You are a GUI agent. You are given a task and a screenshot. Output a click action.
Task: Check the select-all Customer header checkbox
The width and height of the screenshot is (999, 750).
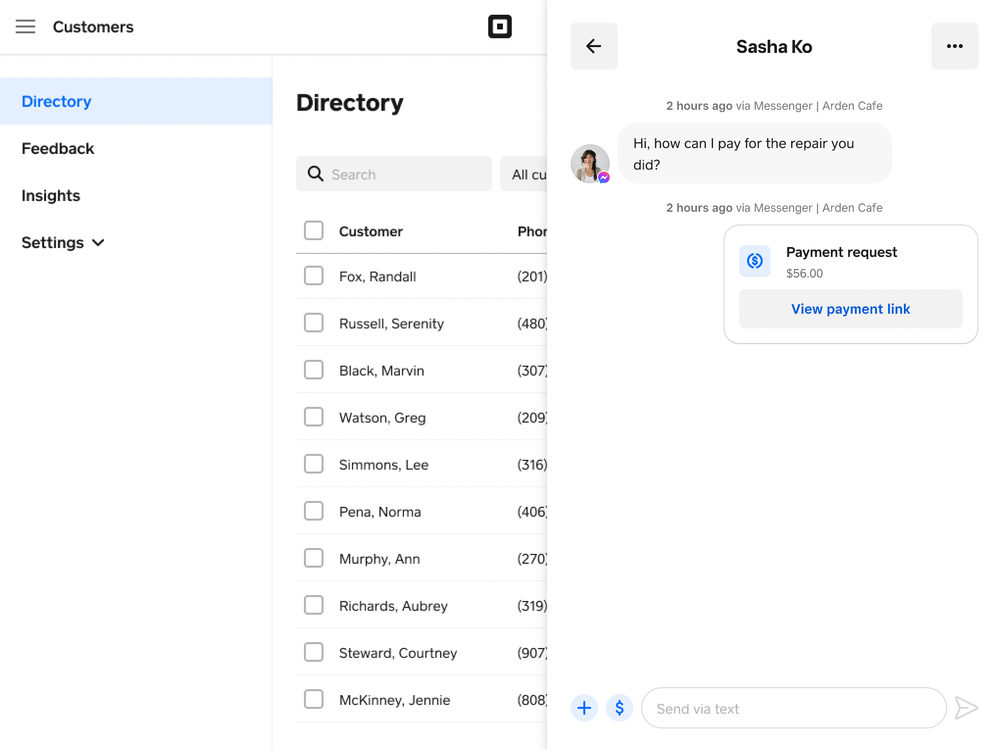tap(313, 230)
